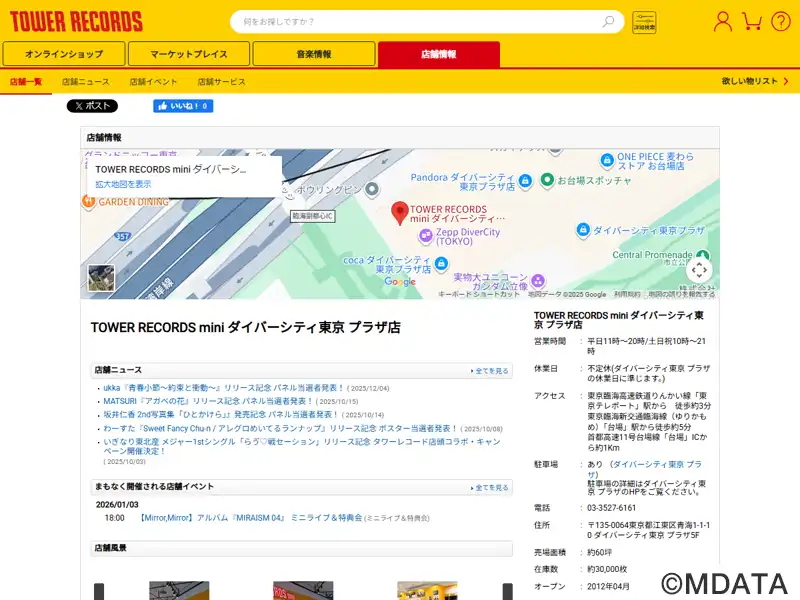Open the first store photo thumbnail
Viewport: 800px width, 600px height.
pos(179,591)
